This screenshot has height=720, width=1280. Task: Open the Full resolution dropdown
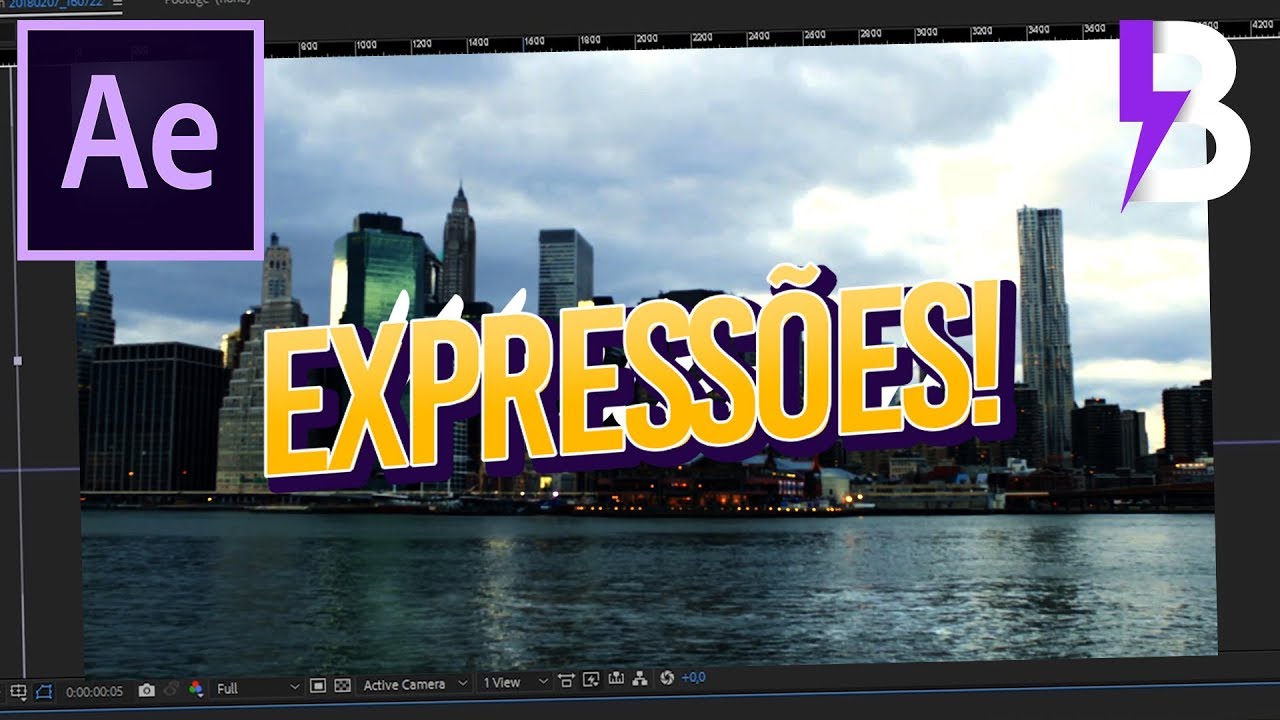256,687
